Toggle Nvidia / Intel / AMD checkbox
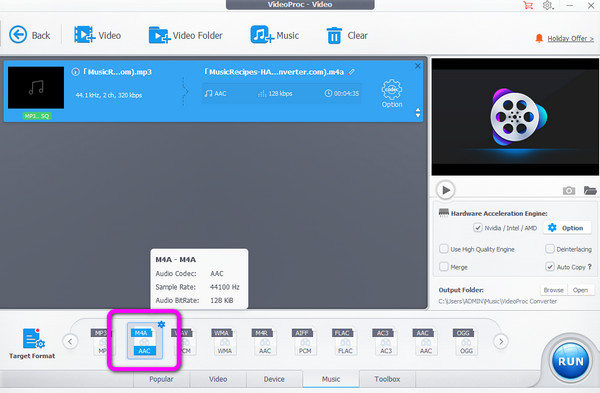This screenshot has height=393, width=600. pos(478,228)
